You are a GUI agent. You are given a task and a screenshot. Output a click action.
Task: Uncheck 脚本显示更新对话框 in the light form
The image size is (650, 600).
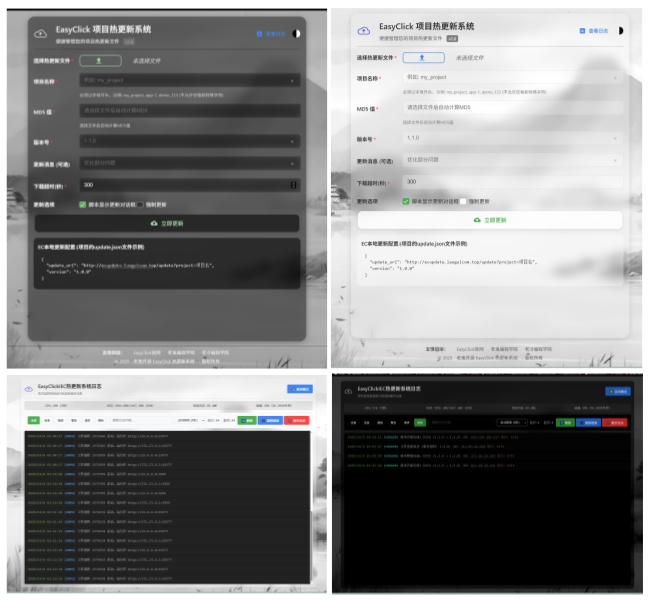point(407,201)
